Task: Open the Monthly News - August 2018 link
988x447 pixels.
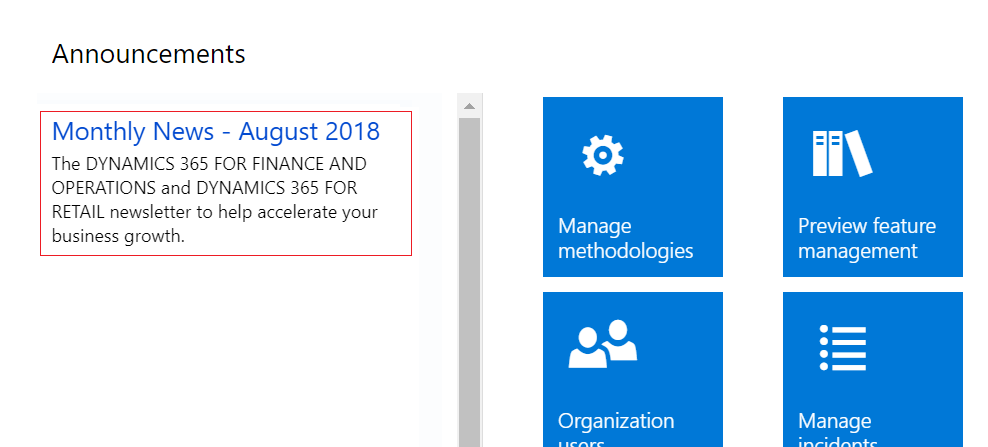Action: (215, 132)
